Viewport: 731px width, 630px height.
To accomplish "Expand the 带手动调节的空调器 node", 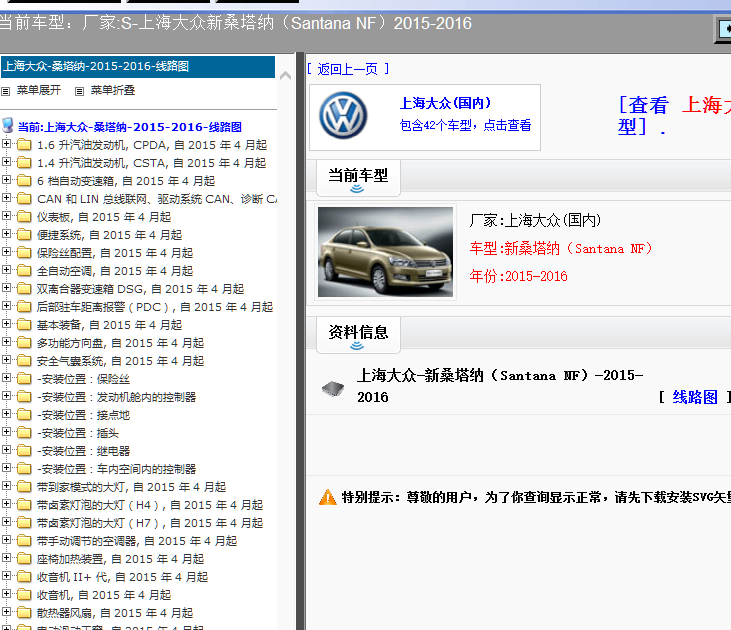I will (7, 540).
